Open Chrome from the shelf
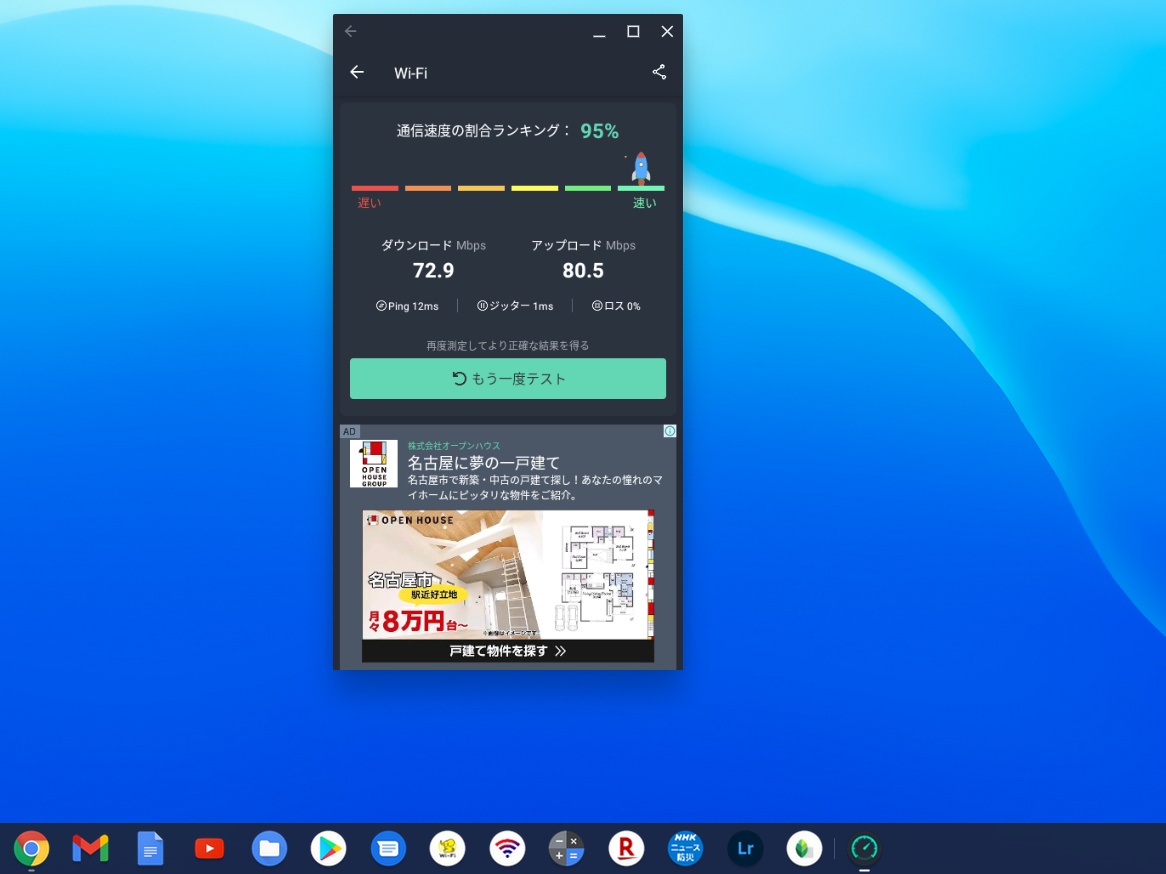 pos(31,848)
